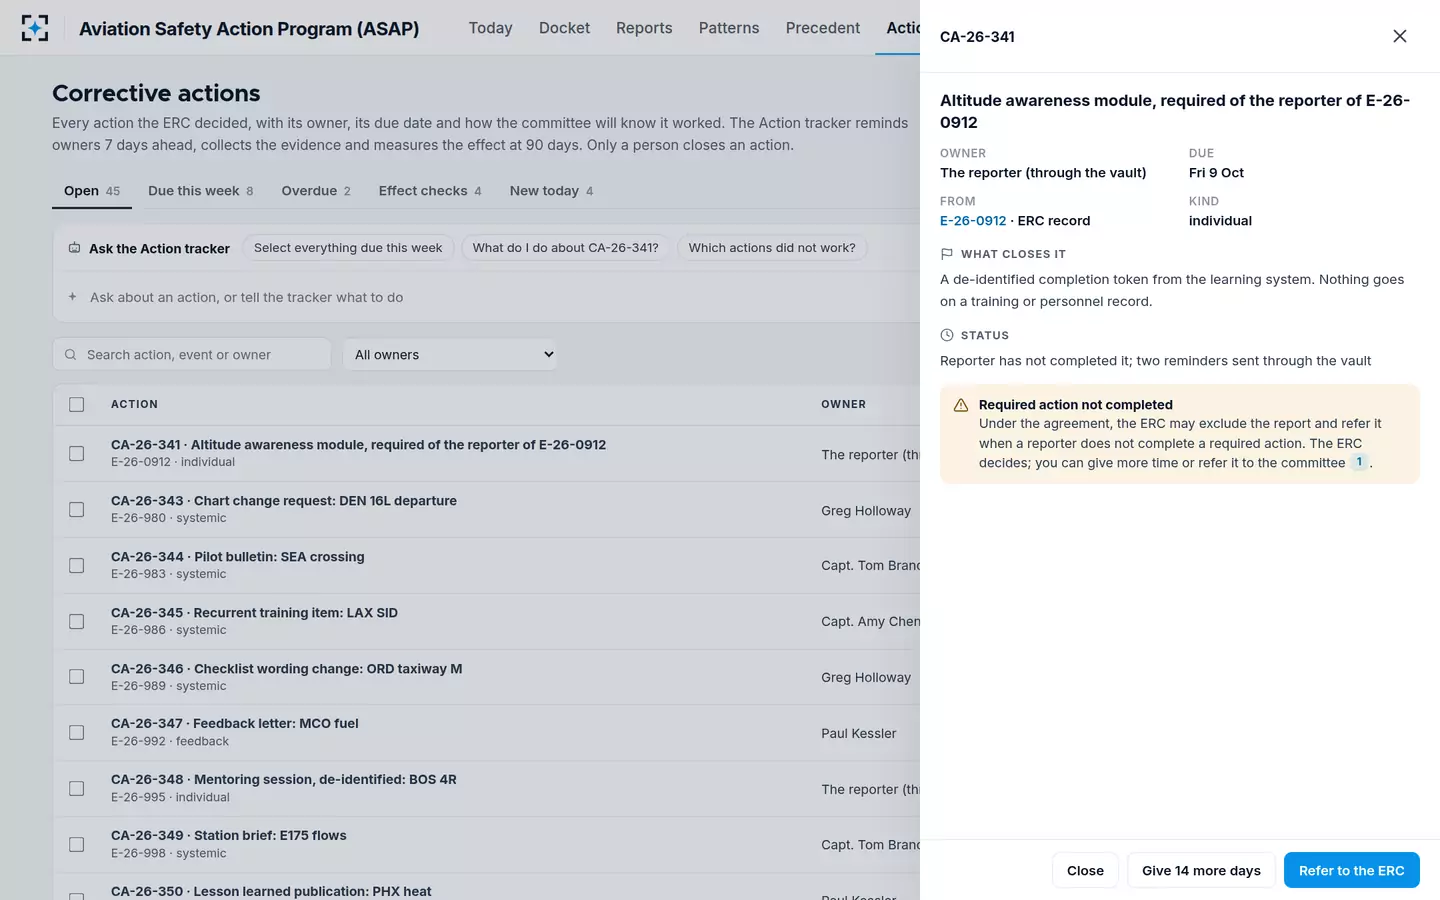Check the CA-26-348 Mentoring session checkbox
This screenshot has height=900, width=1440.
point(77,789)
